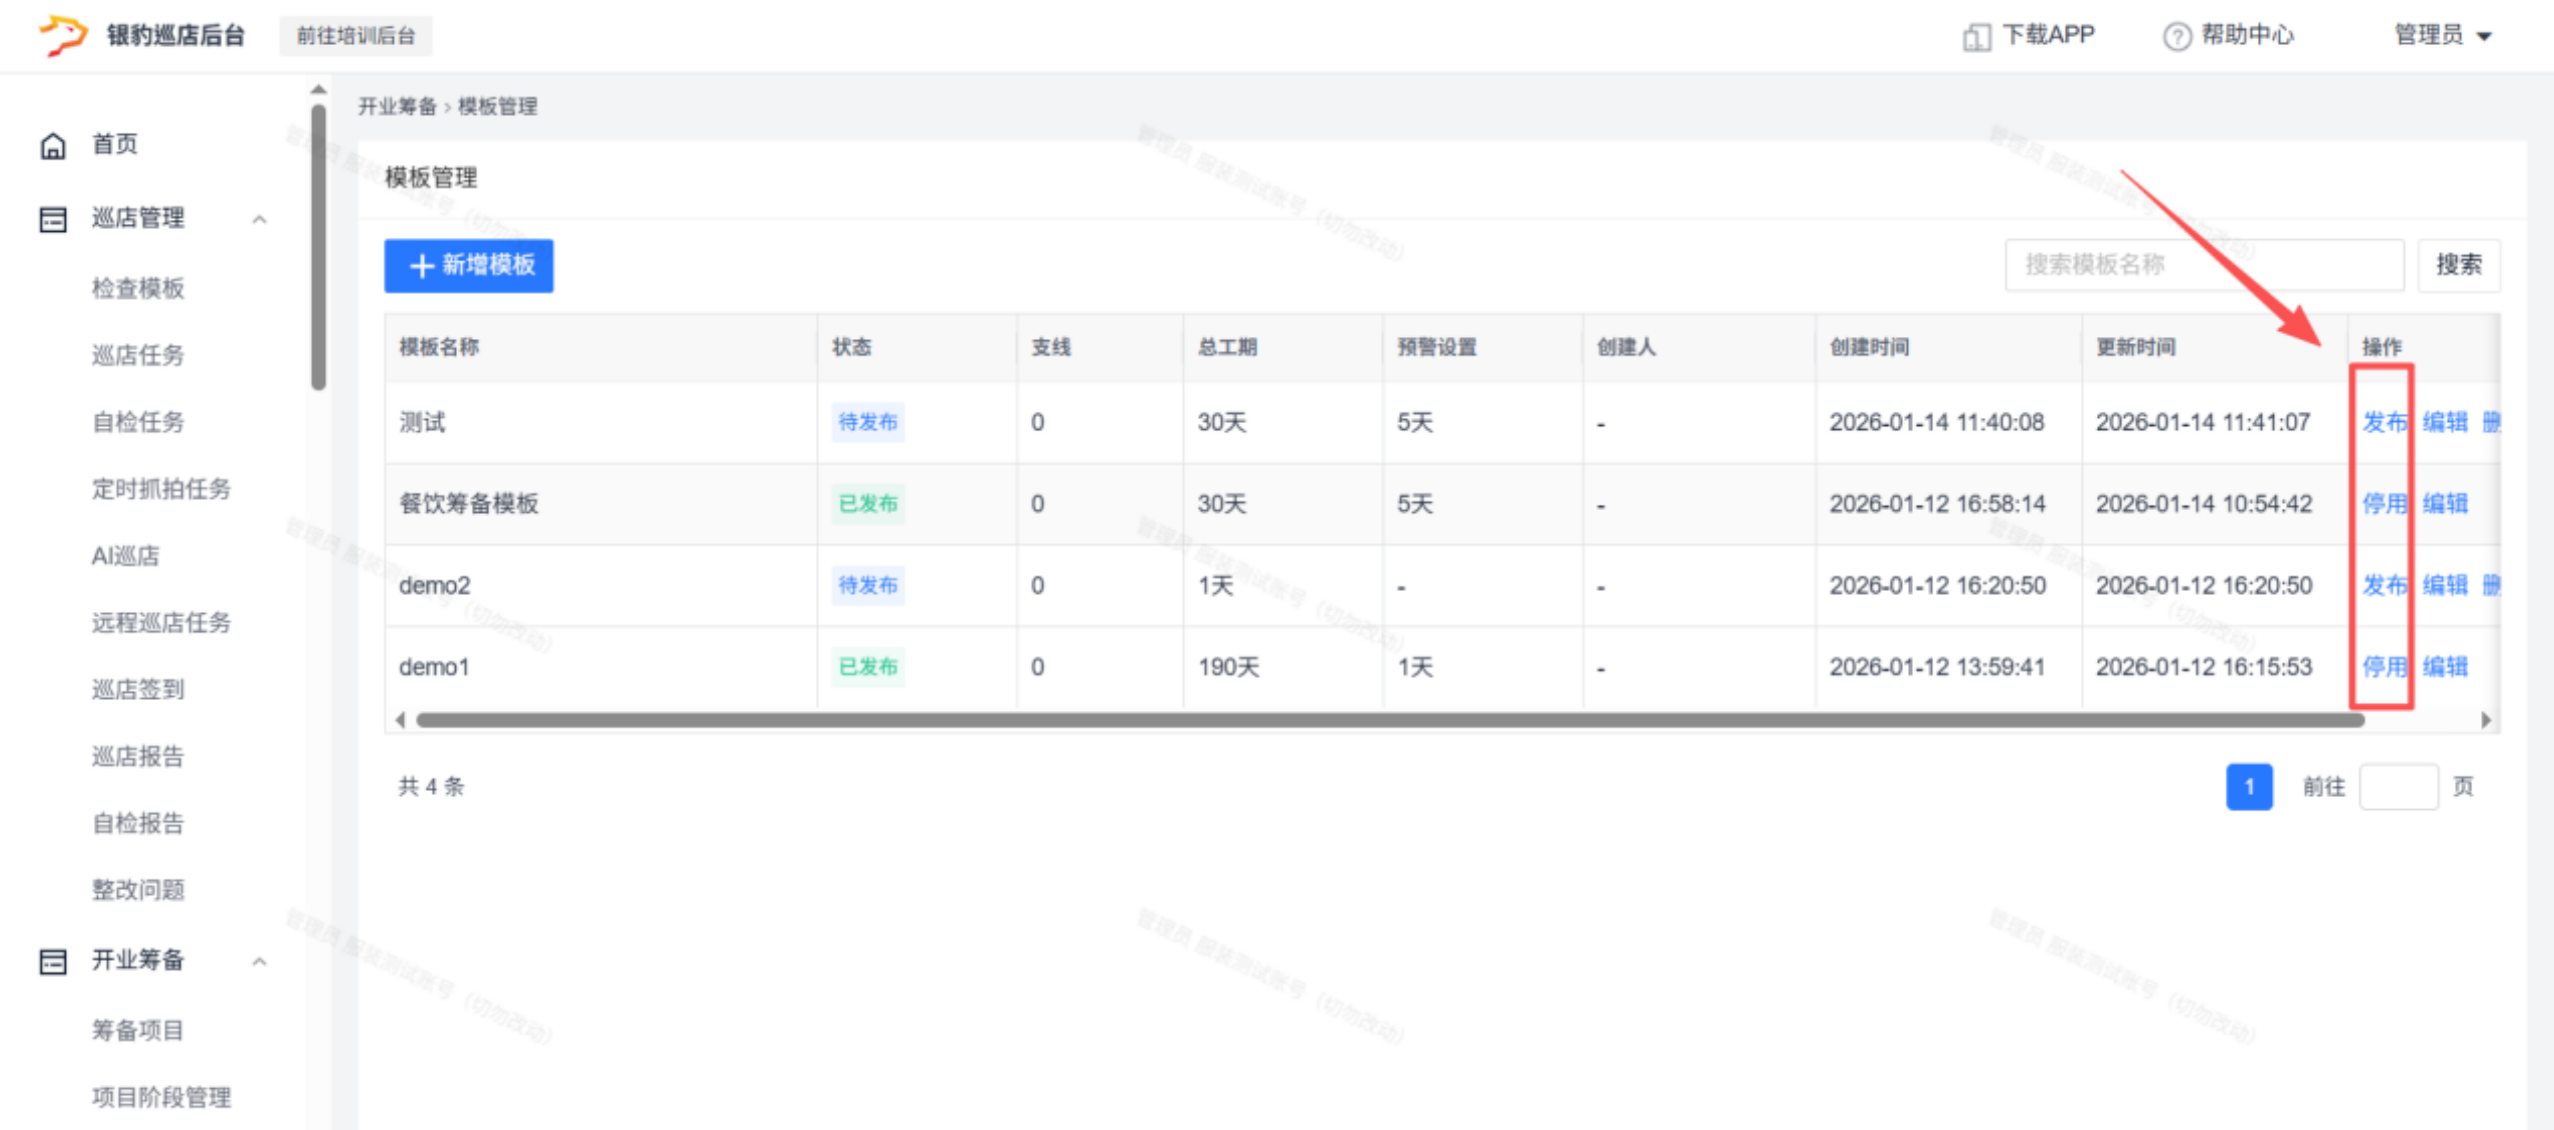The width and height of the screenshot is (2554, 1130).
Task: Go to 筹备项目 in the sidebar
Action: click(138, 1030)
